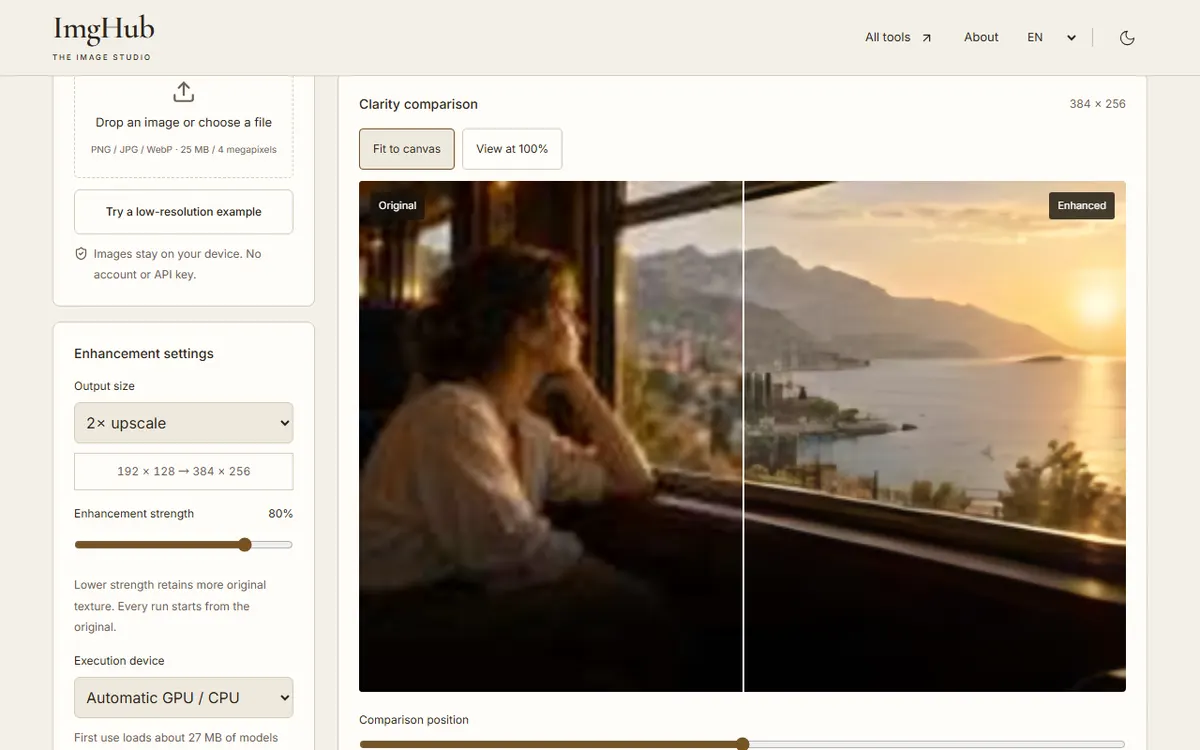Click the privacy shield icon
1200x750 pixels.
pos(81,254)
